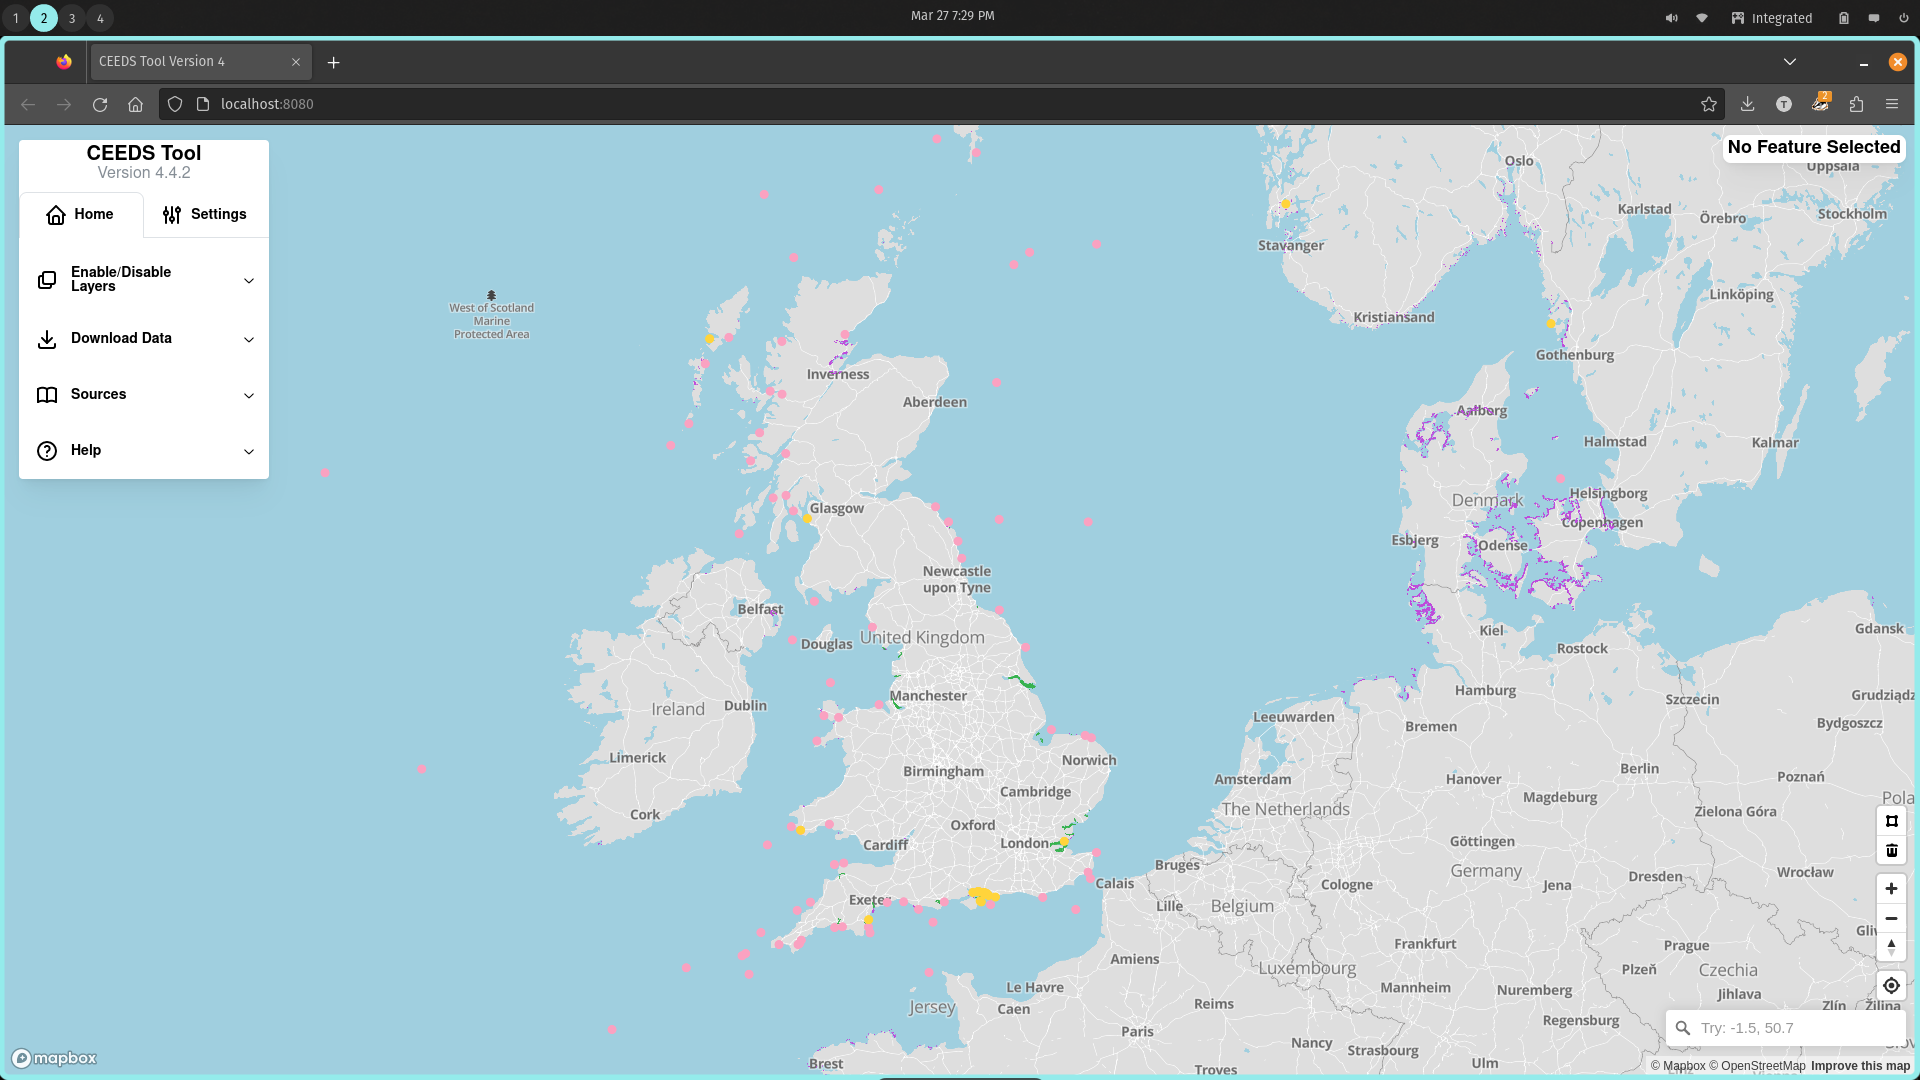Expand the Download Data section
Viewport: 1920px width, 1080px height.
[144, 338]
